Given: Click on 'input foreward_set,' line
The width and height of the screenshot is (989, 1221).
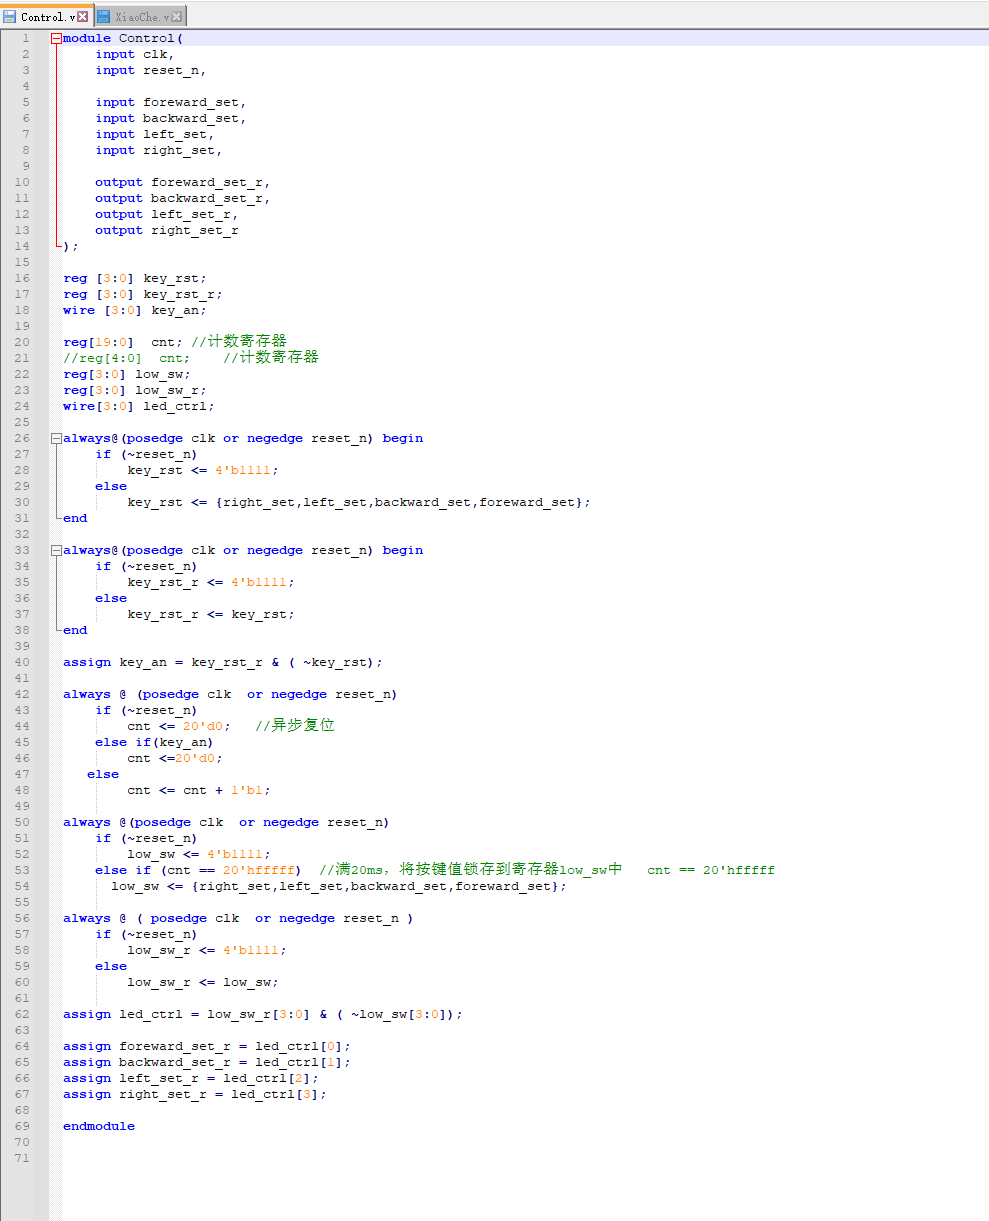Looking at the screenshot, I should pos(171,102).
